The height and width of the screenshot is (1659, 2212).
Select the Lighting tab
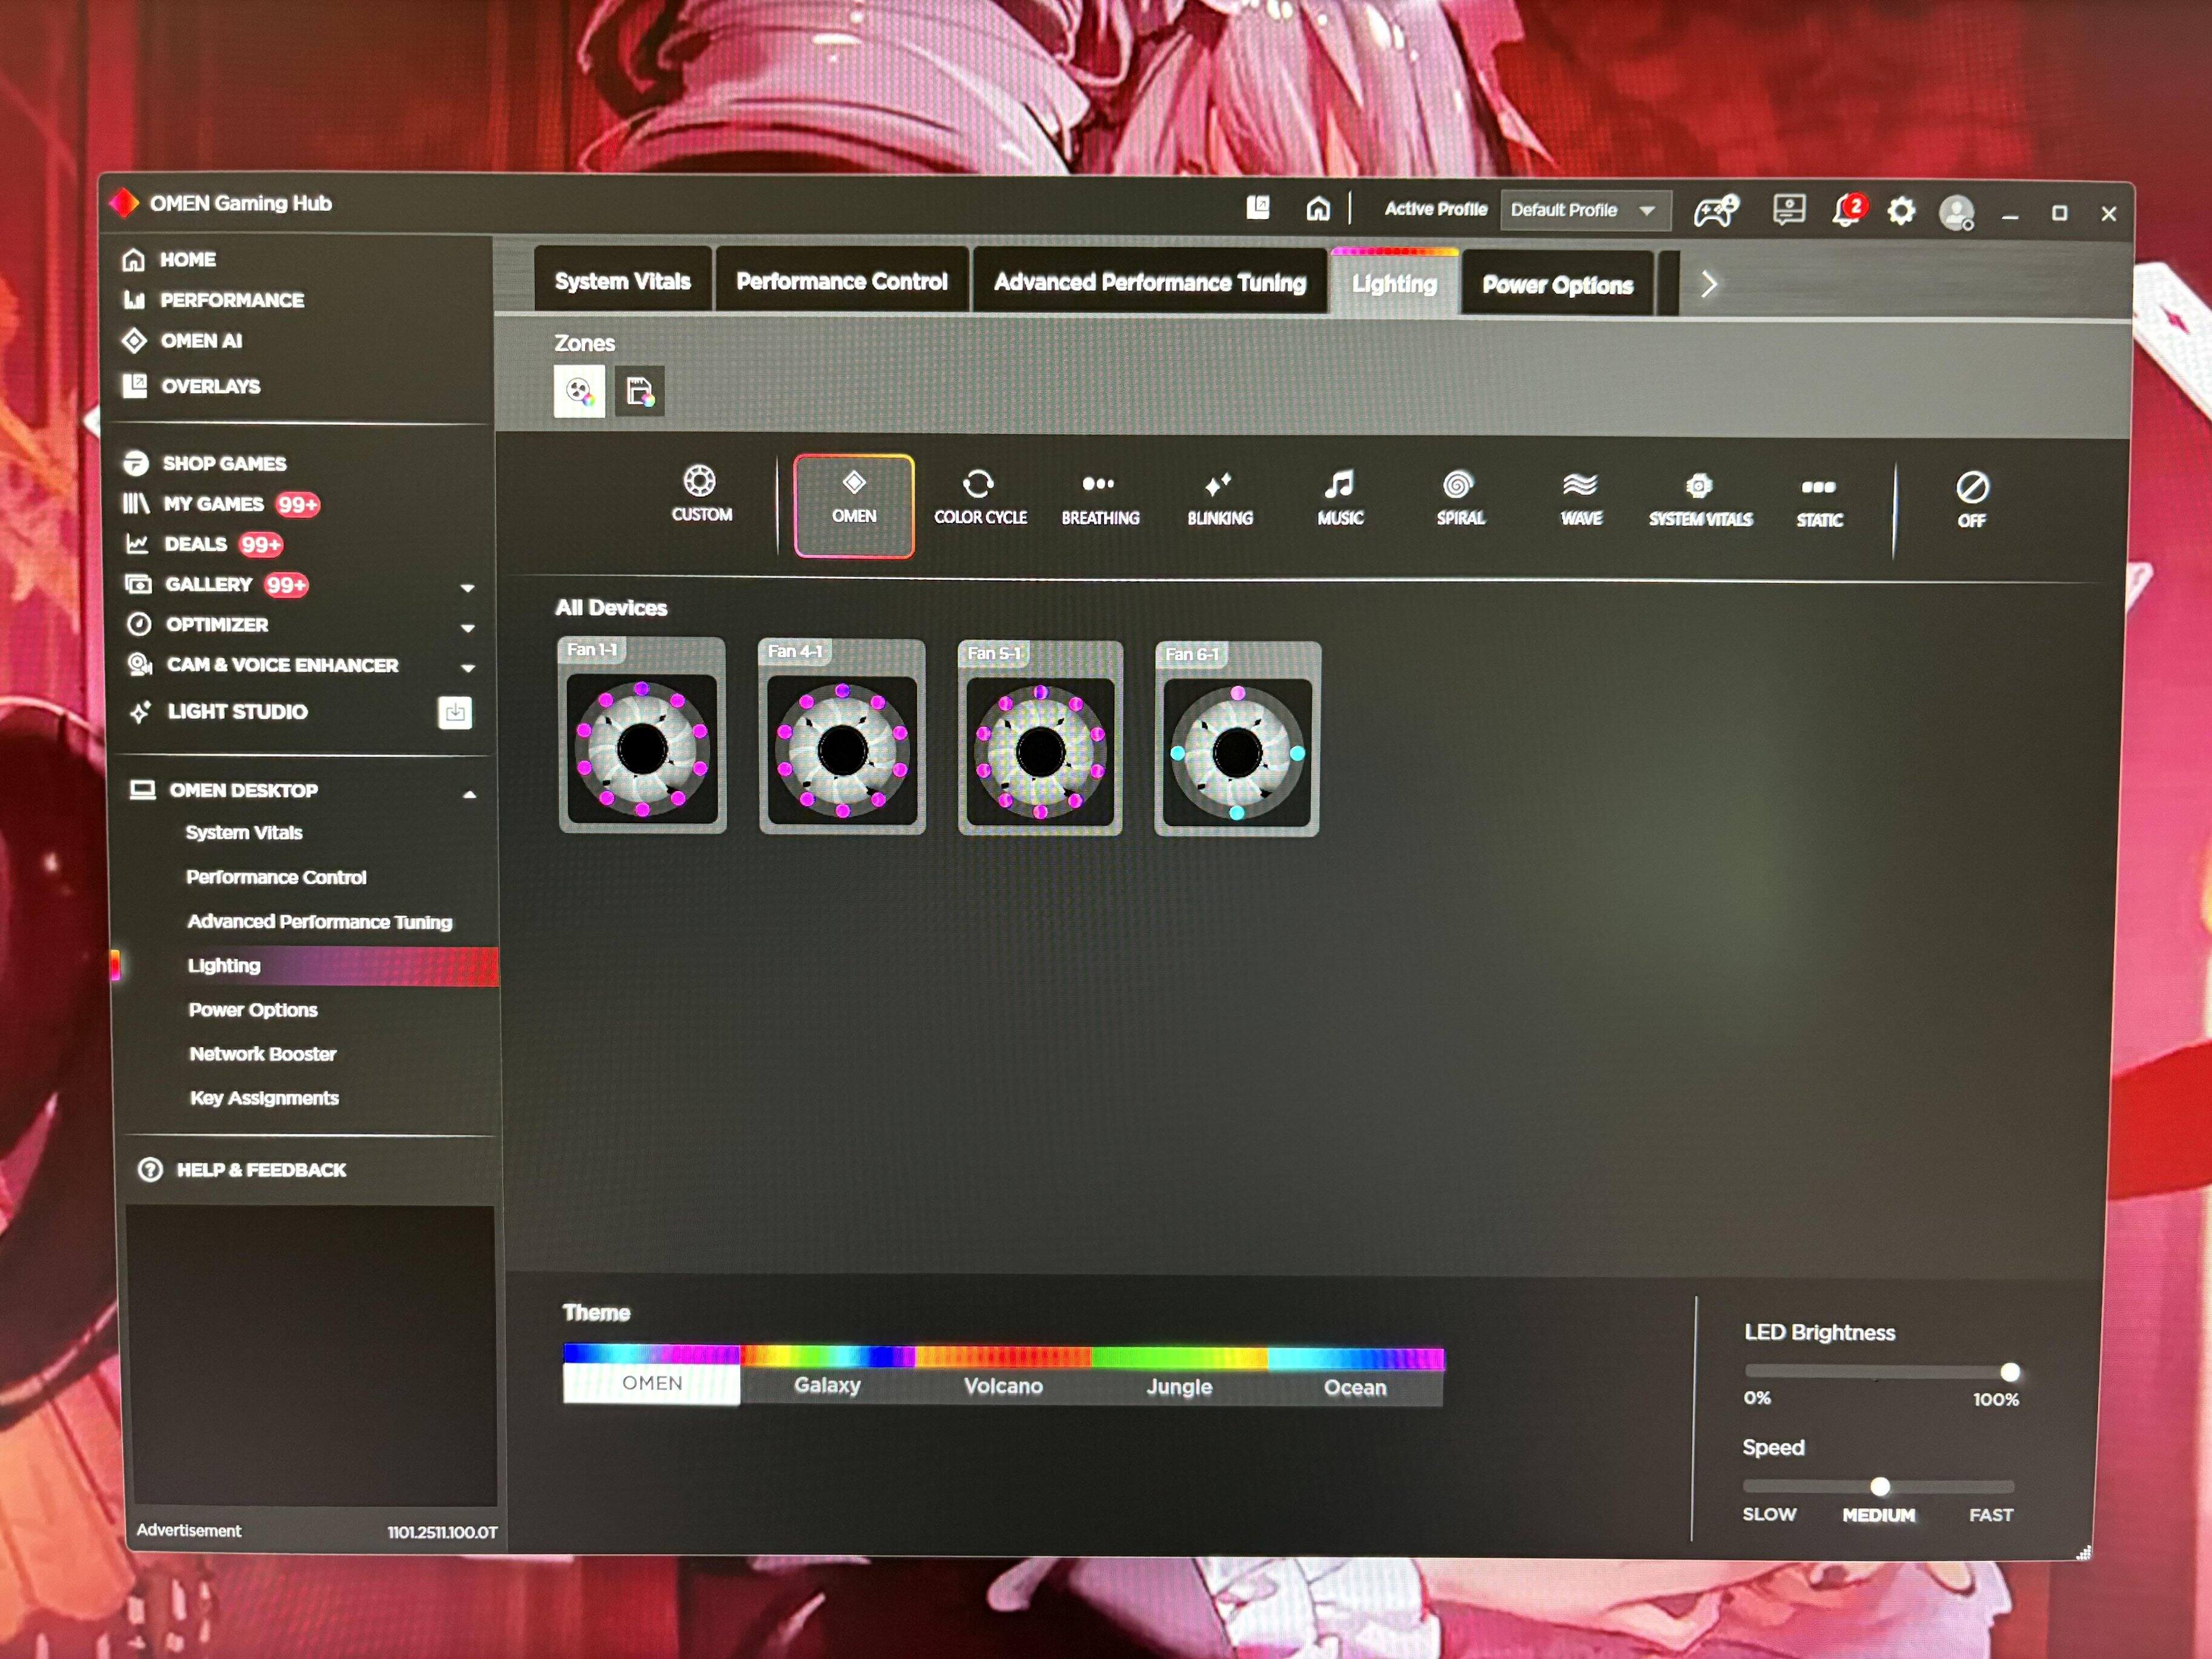point(1394,284)
